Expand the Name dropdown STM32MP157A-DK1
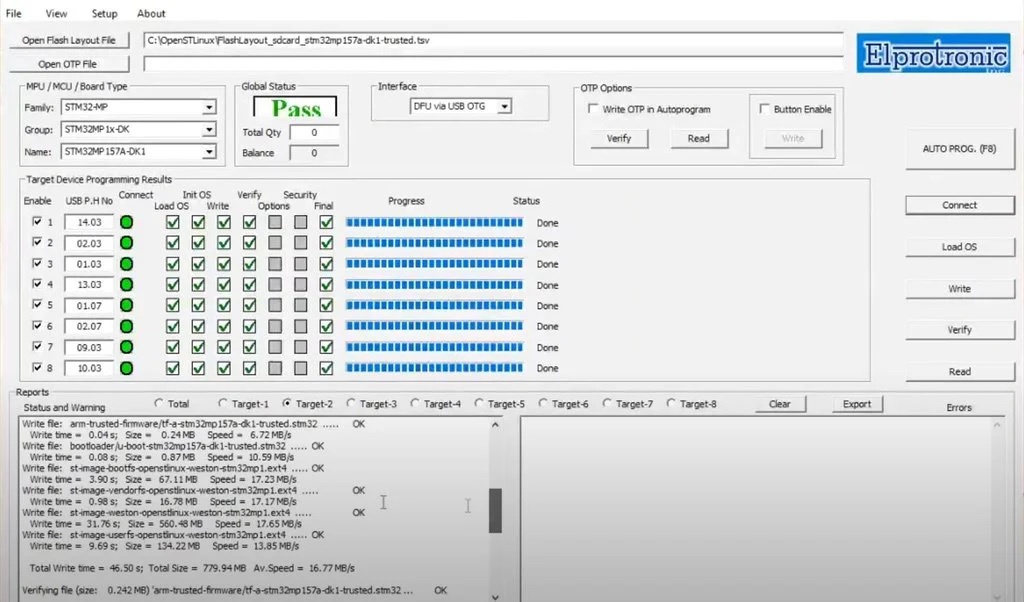The height and width of the screenshot is (602, 1024). coord(208,152)
